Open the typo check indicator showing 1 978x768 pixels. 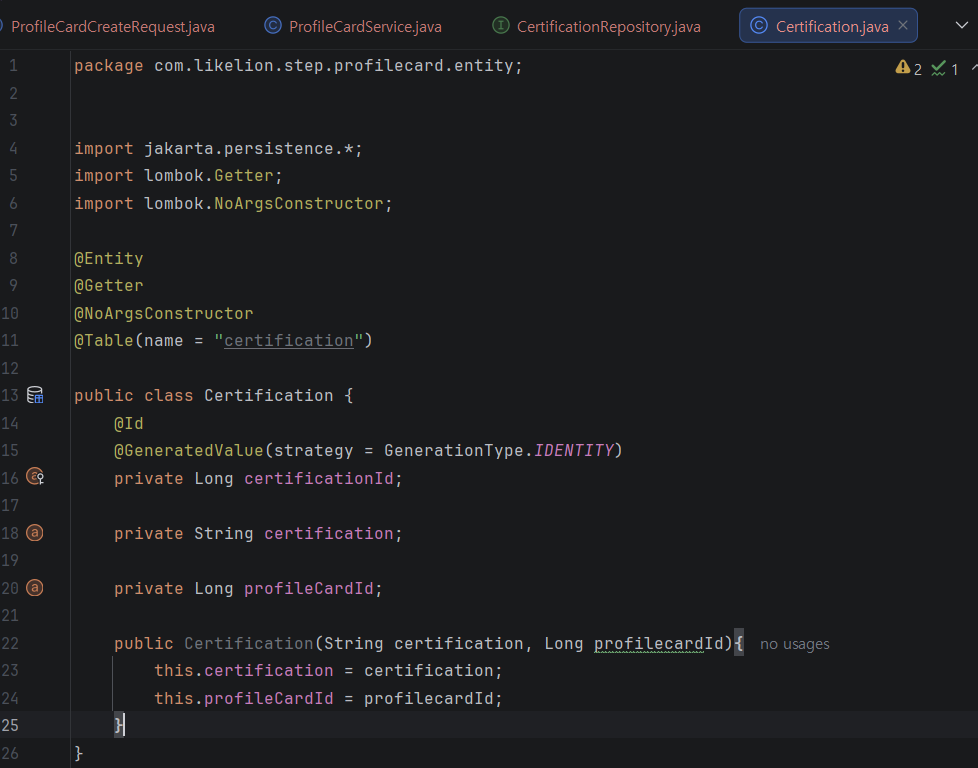[944, 68]
